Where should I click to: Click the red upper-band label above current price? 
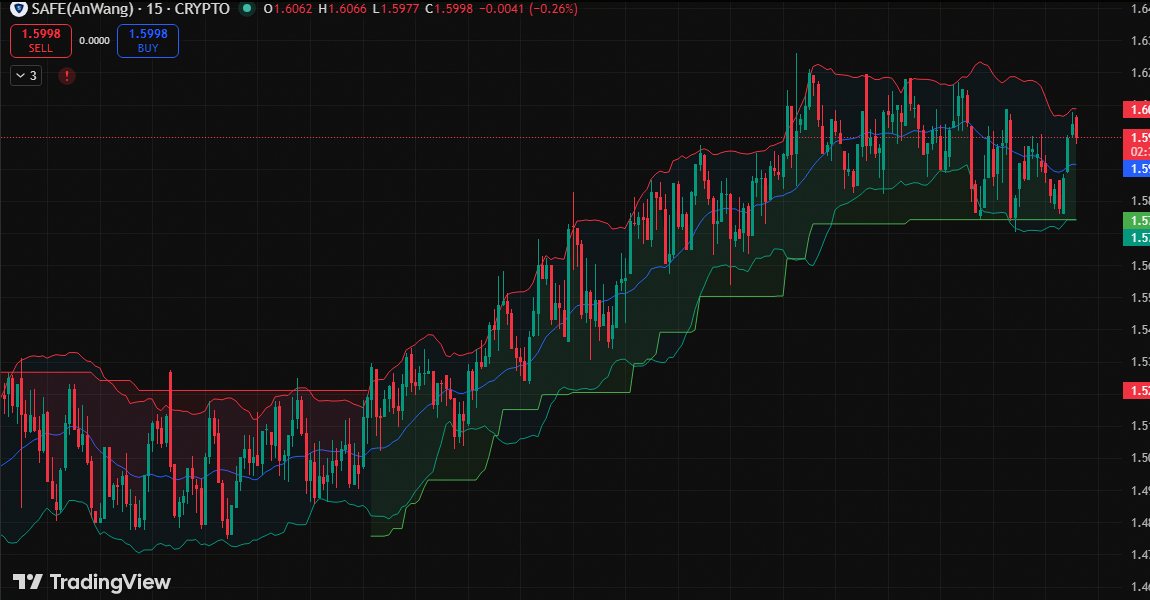1137,110
